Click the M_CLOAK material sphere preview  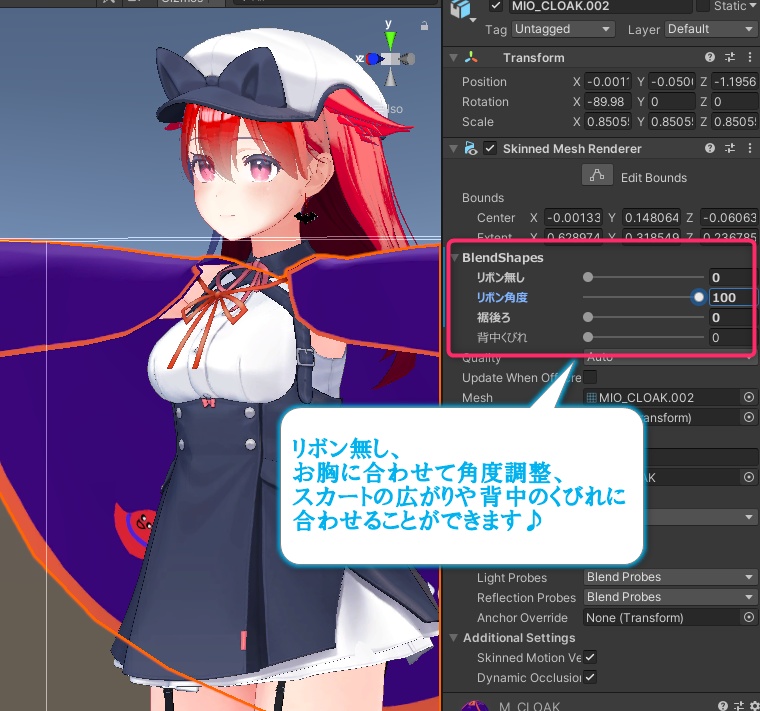(x=475, y=706)
